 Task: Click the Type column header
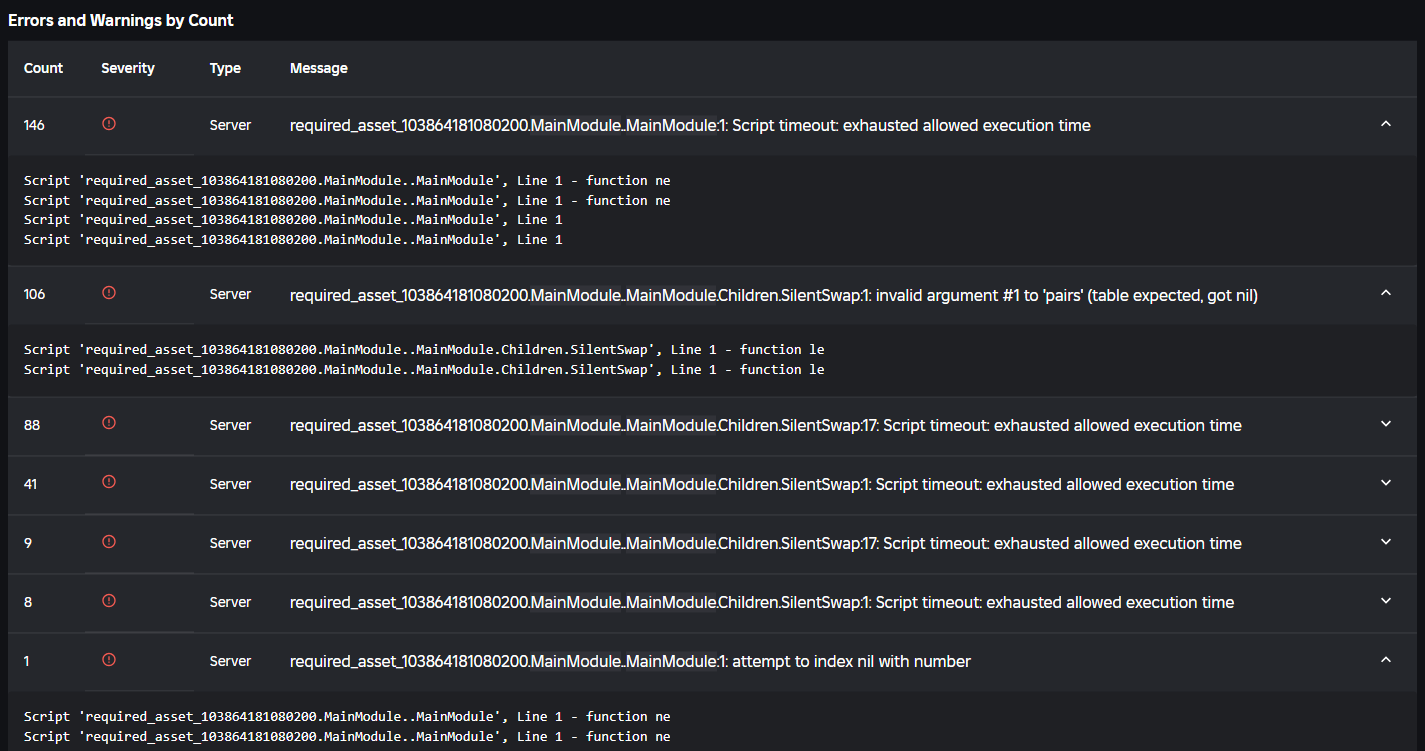225,68
